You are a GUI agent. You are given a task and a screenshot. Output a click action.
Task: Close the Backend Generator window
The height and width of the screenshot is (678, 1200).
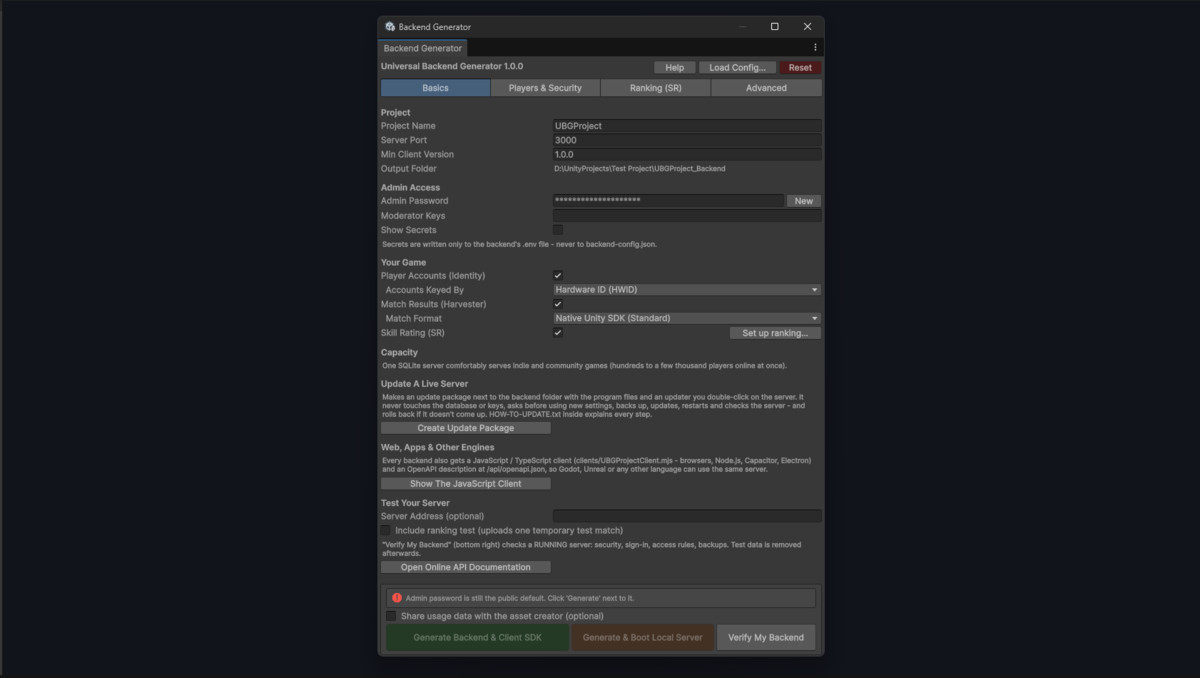click(x=807, y=27)
